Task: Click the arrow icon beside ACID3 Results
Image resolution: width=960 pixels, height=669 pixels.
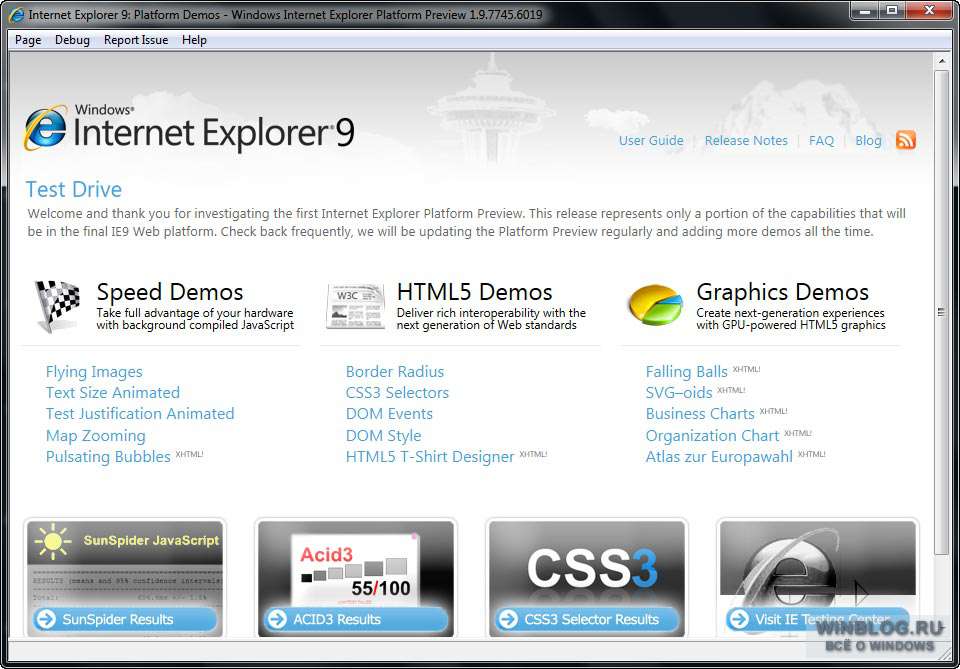Action: pyautogui.click(x=277, y=619)
